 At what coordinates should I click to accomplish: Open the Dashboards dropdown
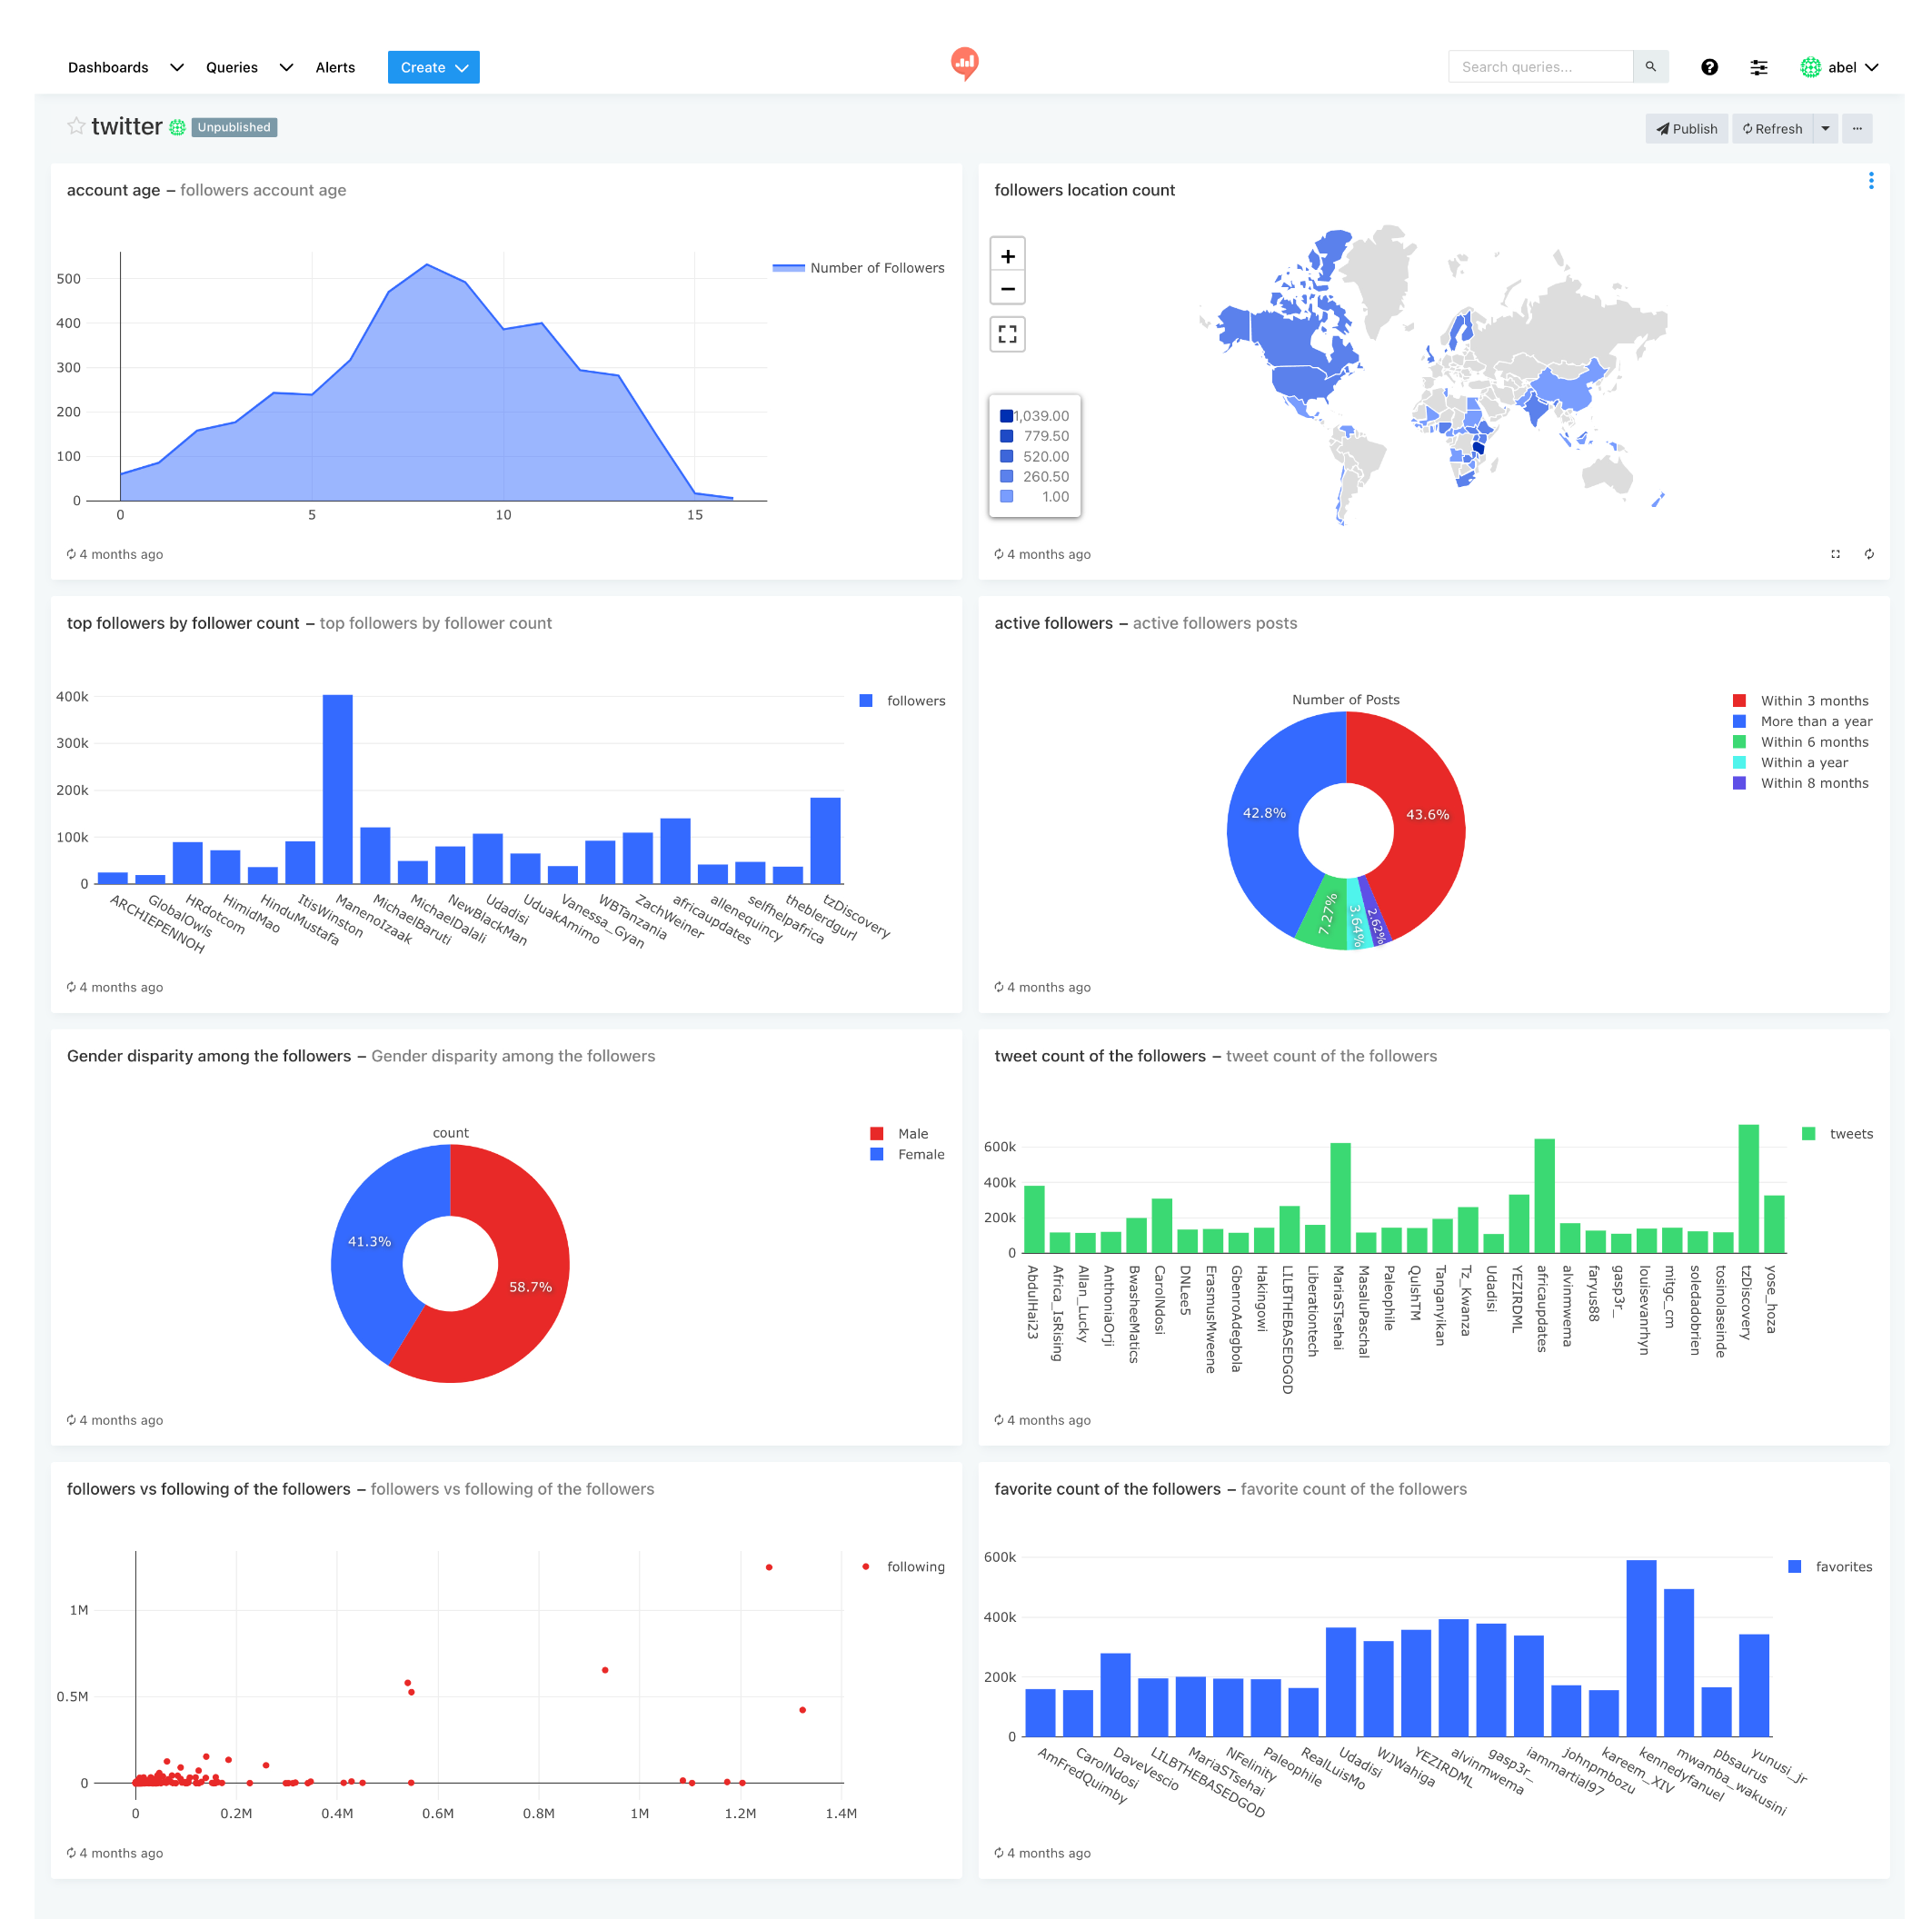(x=107, y=67)
